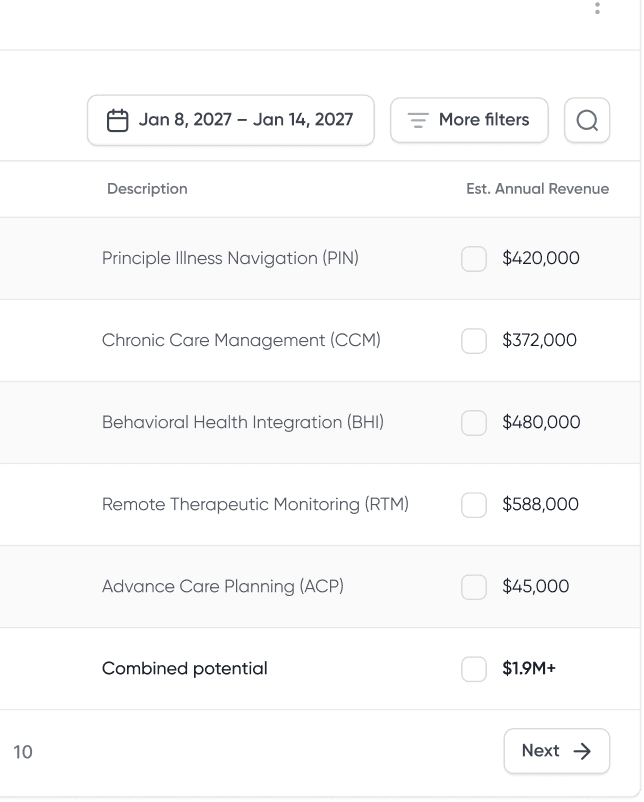
Task: Click the page number 10
Action: coord(23,752)
